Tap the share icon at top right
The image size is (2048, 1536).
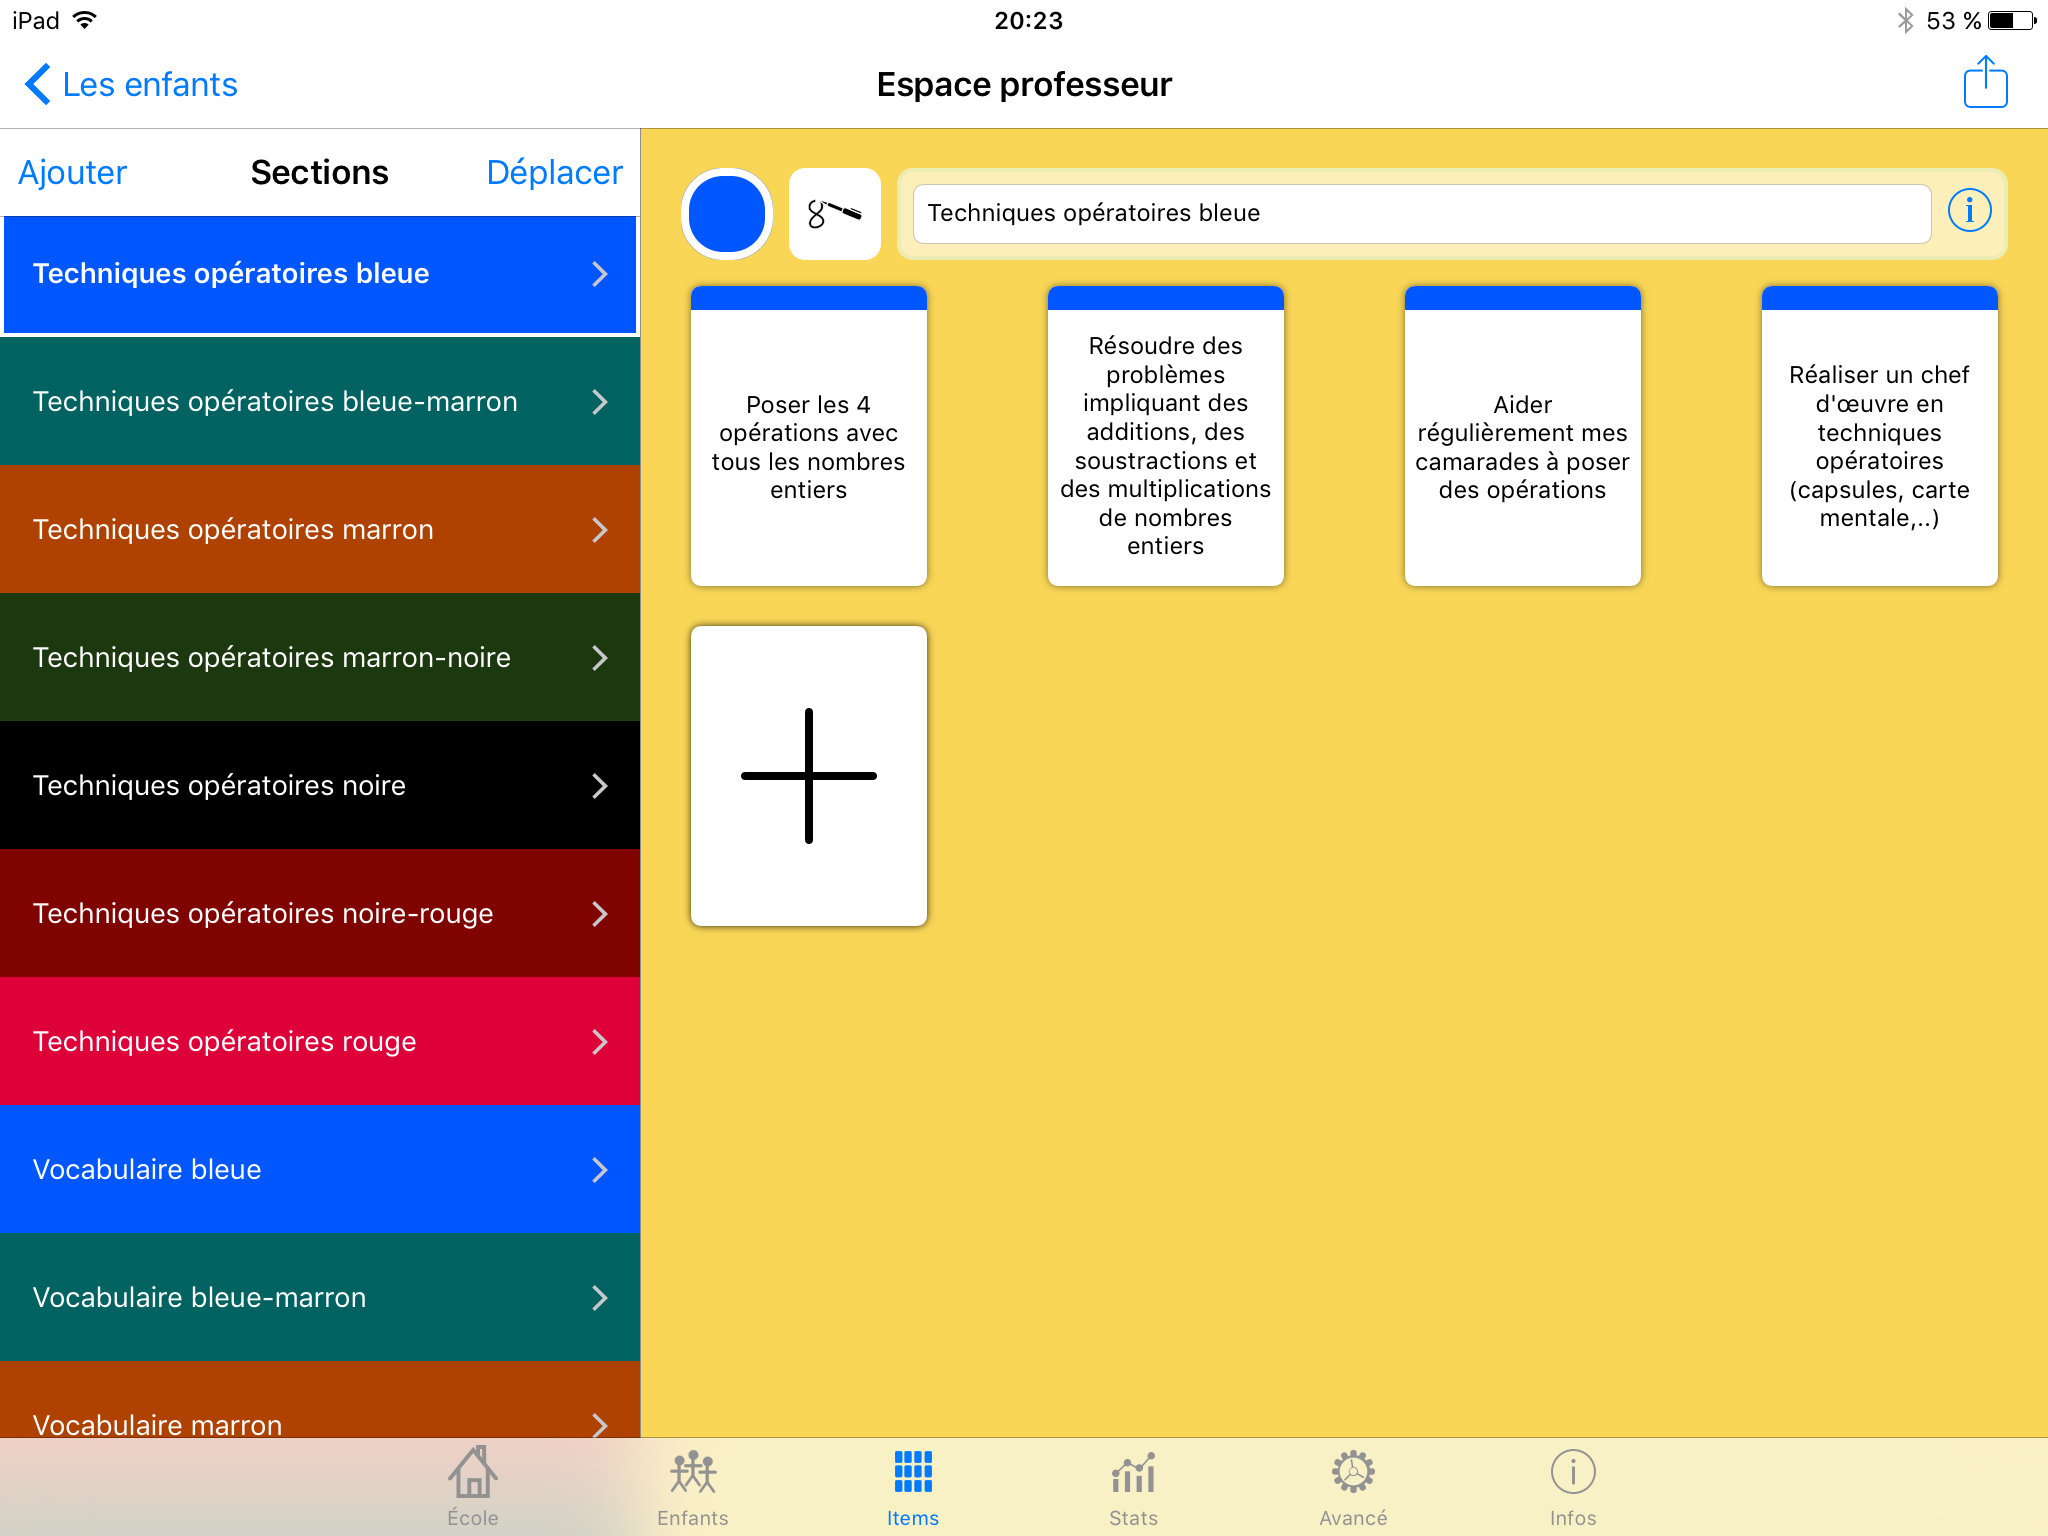pos(1985,83)
